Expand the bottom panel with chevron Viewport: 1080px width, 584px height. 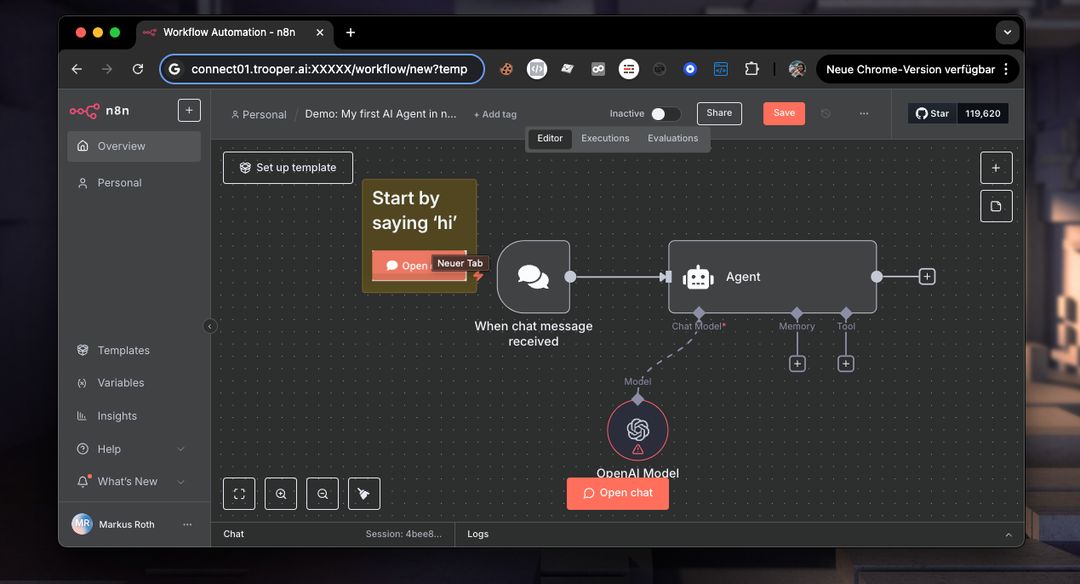1008,534
